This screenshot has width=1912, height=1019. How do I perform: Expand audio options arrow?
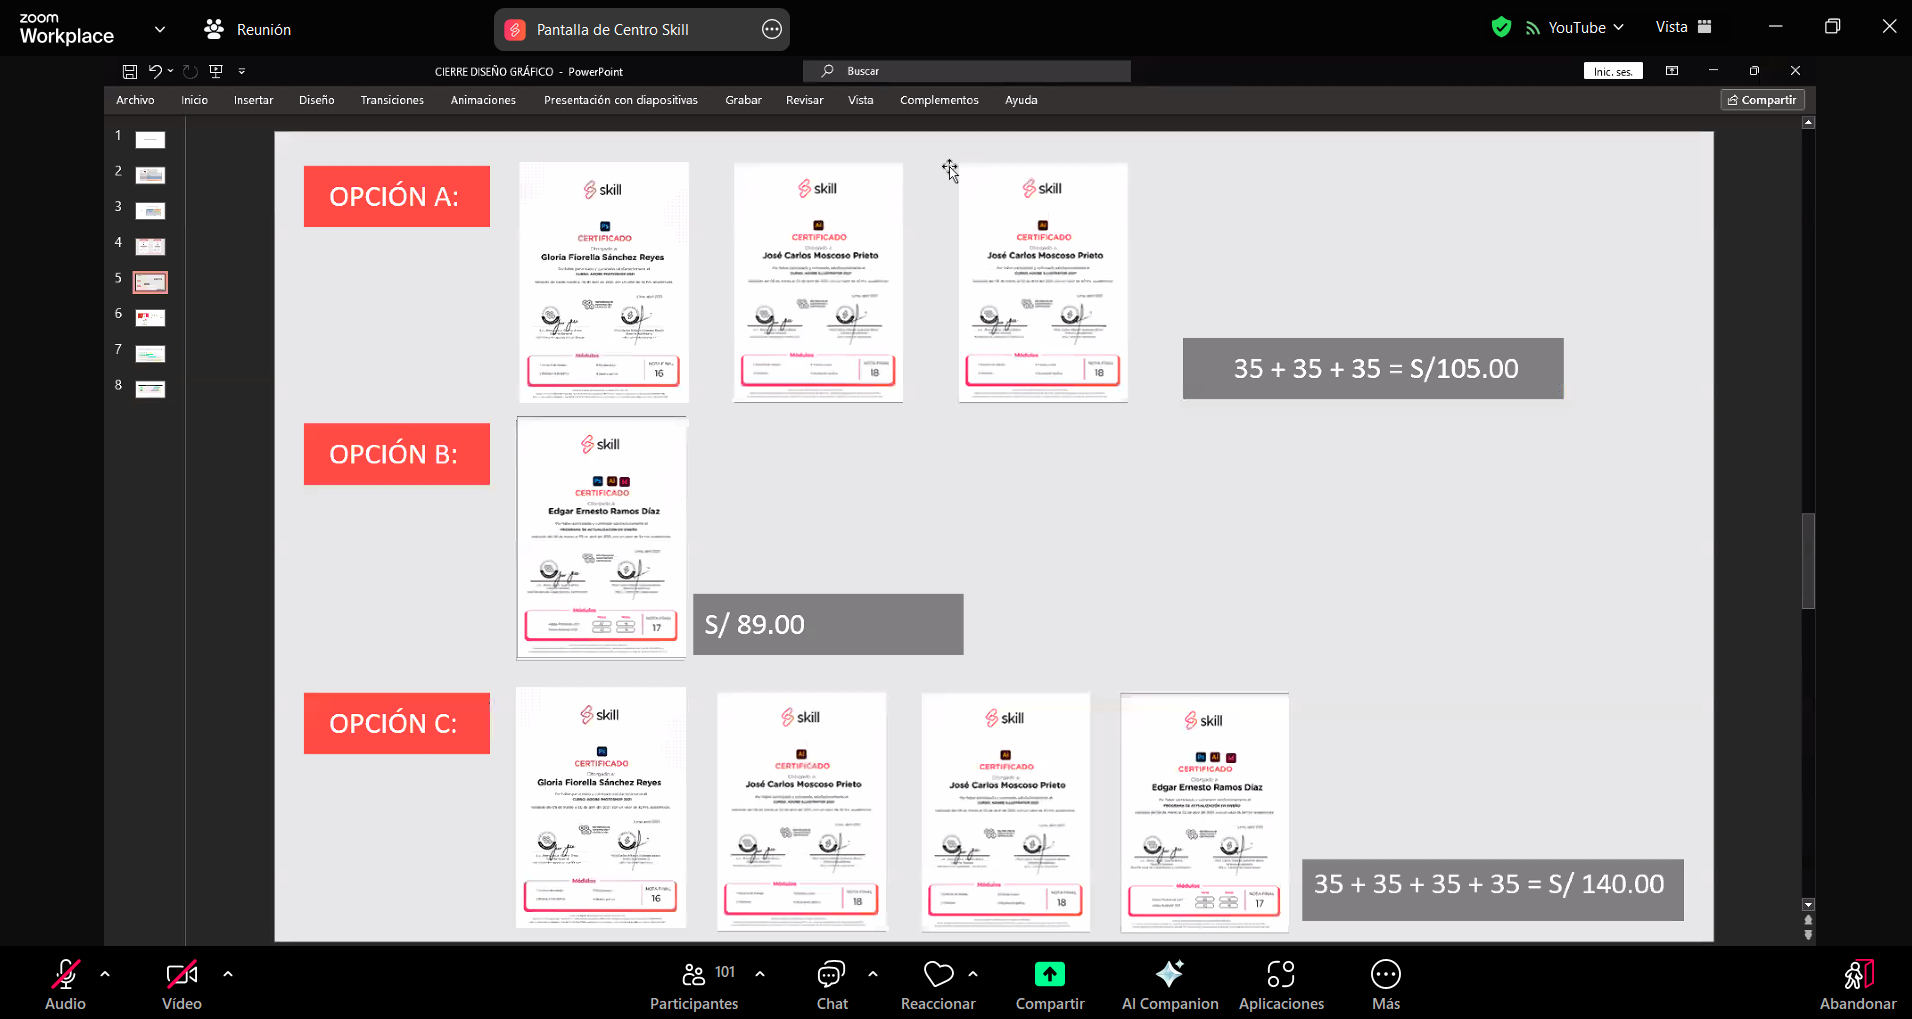pos(105,973)
